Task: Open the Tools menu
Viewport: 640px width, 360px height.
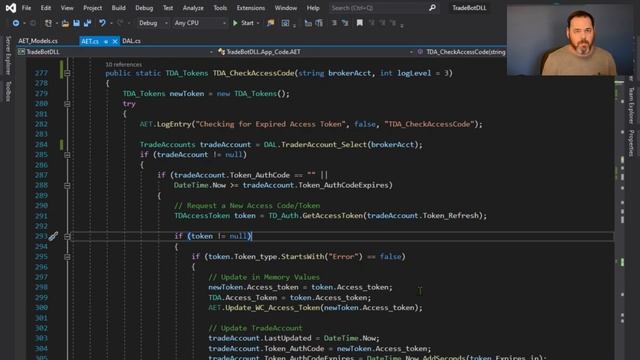Action: point(220,8)
